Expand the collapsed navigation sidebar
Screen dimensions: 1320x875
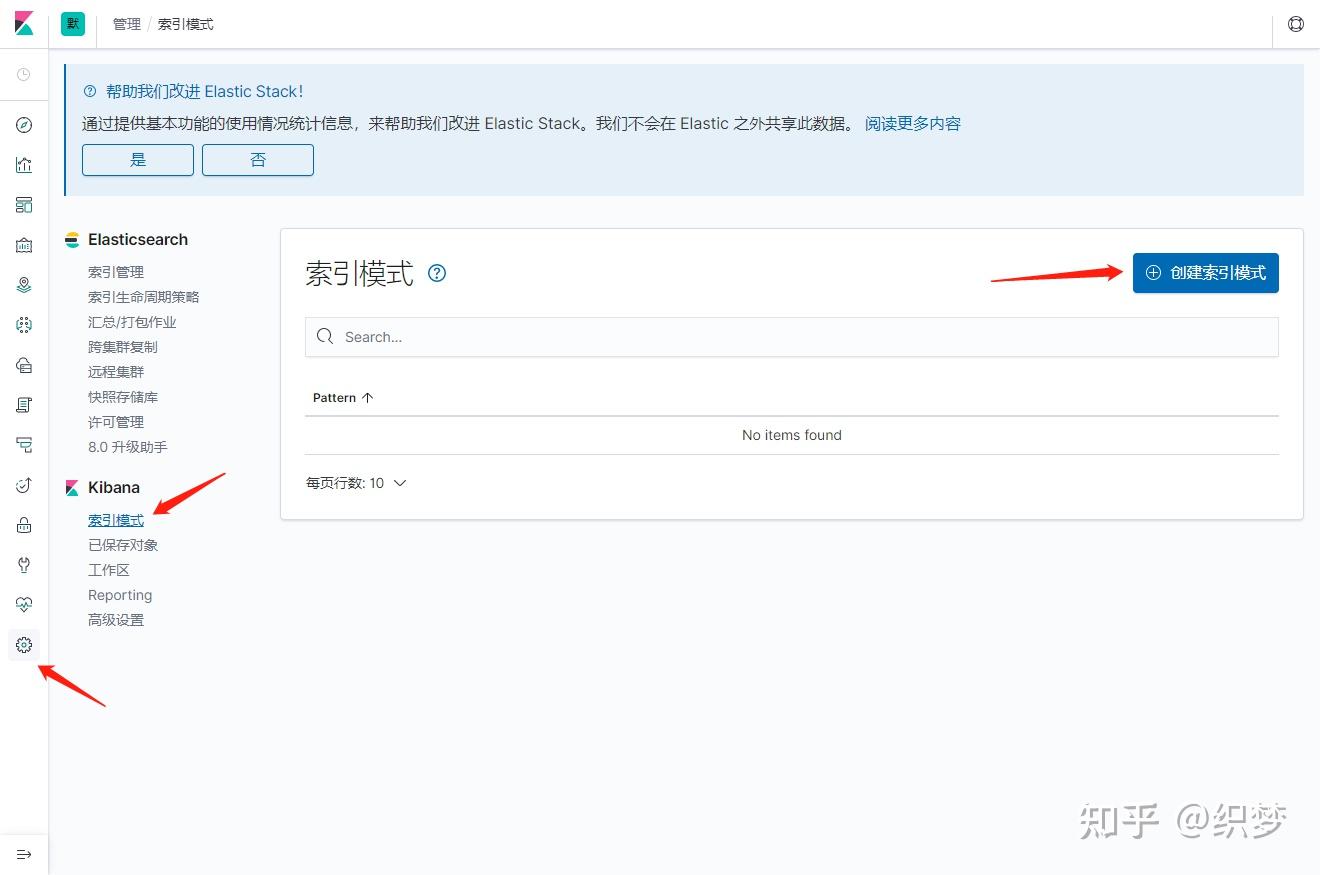coord(24,854)
